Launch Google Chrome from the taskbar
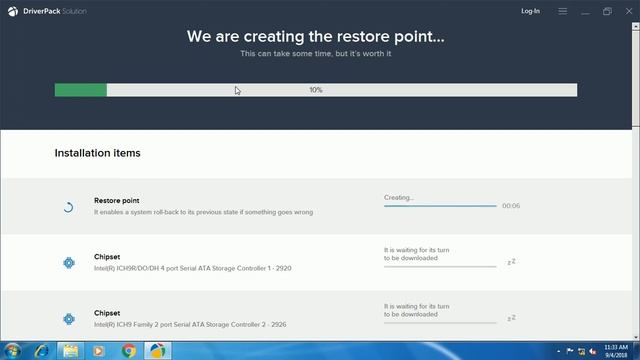This screenshot has width=640, height=360. tap(129, 351)
